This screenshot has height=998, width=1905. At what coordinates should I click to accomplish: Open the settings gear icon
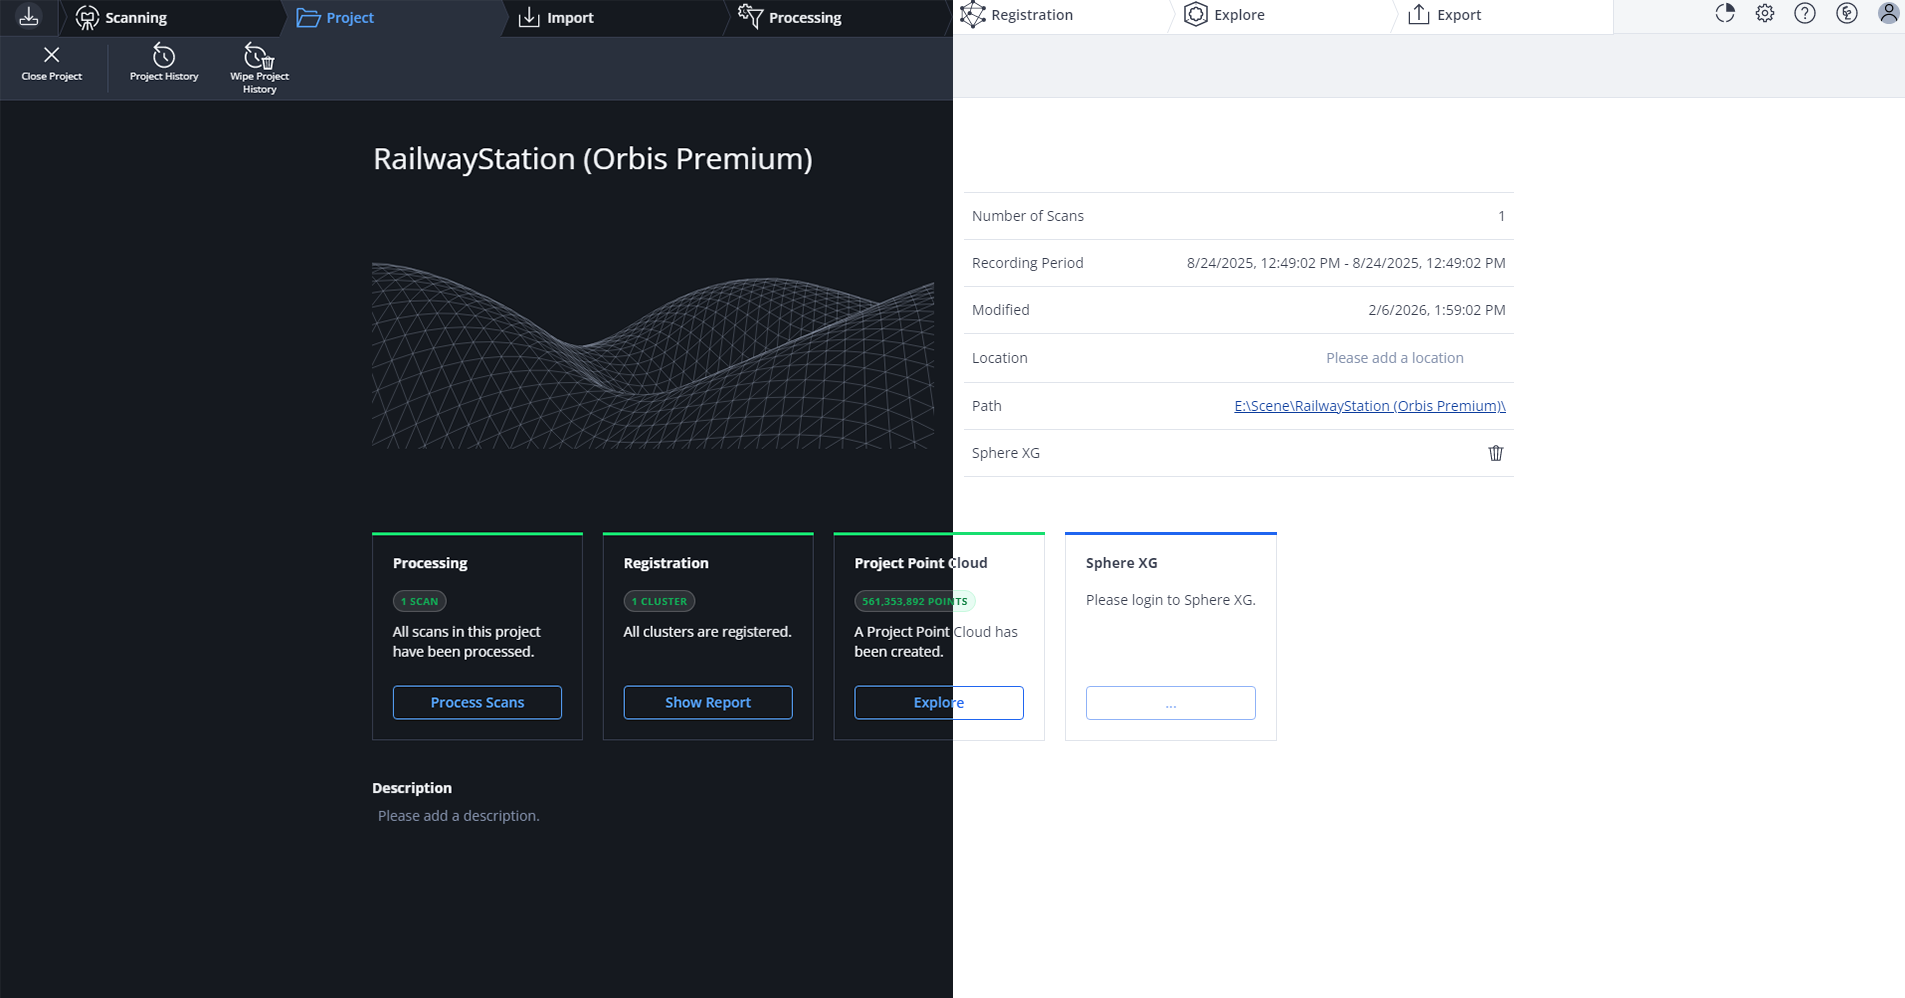(1765, 14)
